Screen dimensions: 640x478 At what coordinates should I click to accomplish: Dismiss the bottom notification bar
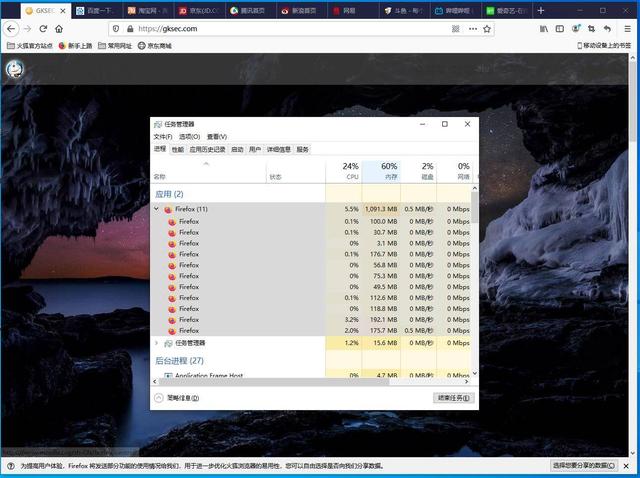click(x=626, y=466)
